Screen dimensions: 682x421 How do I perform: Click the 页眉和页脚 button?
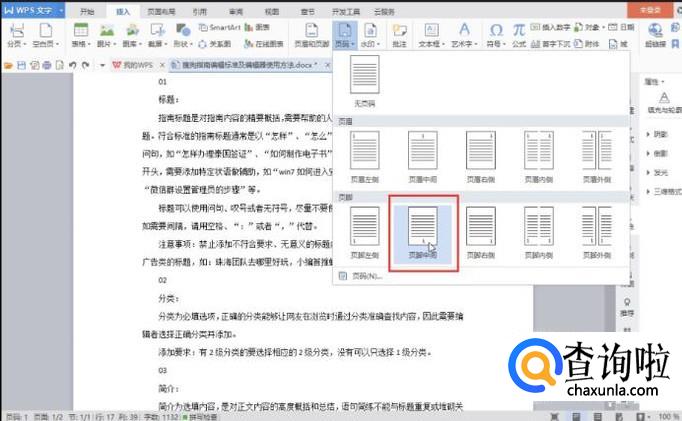click(x=311, y=38)
